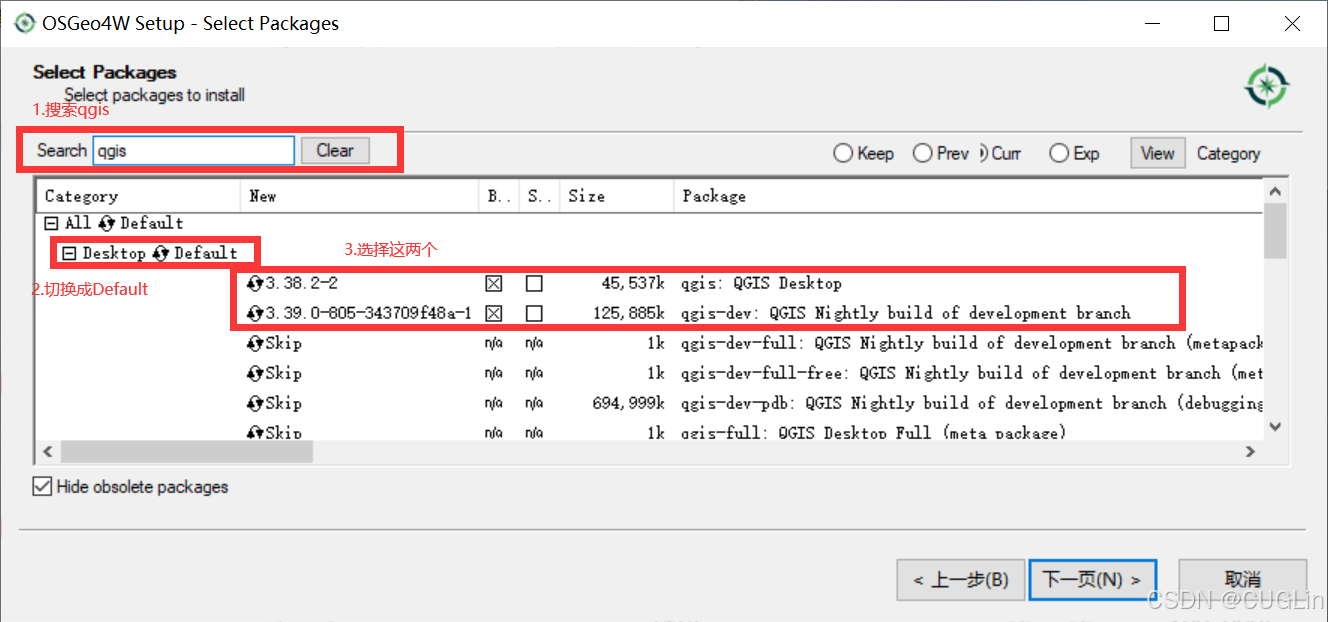Click the Package column header
This screenshot has height=622, width=1328.
[968, 196]
